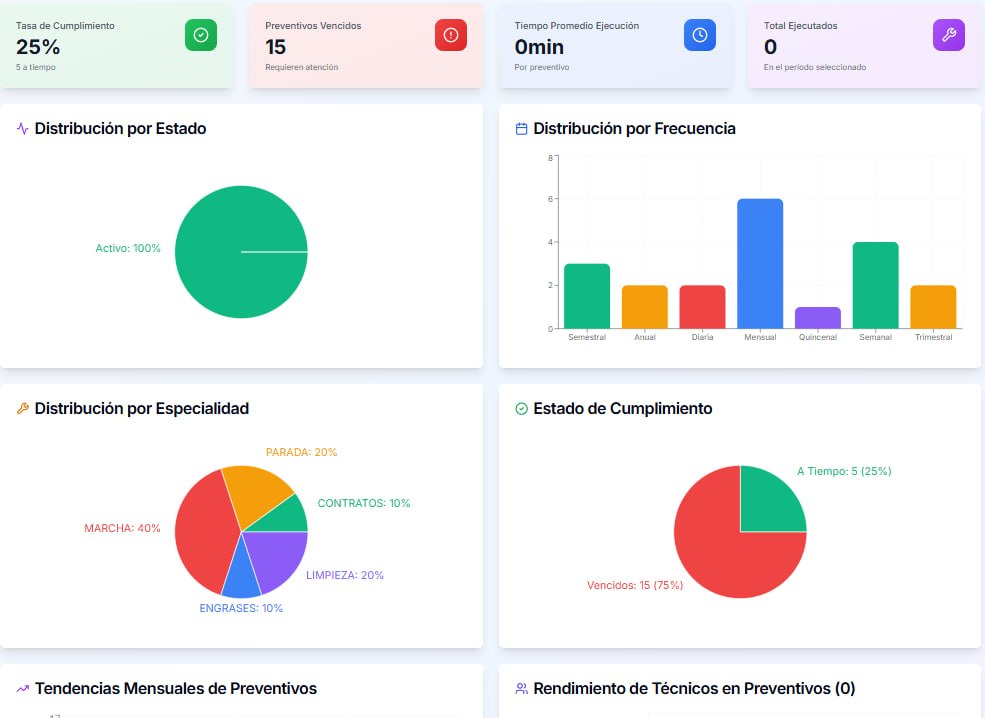Viewport: 985px width, 718px height.
Task: Select the green Semanal bar
Action: (876, 285)
